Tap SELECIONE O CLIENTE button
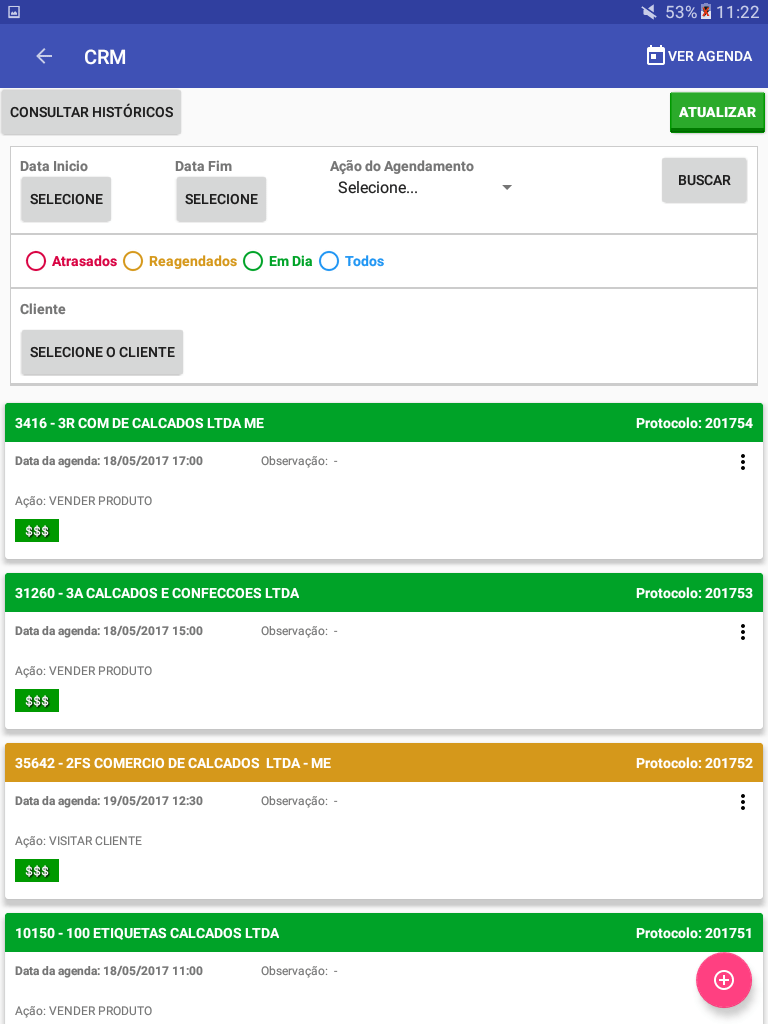Screen dimensions: 768x1024 click(102, 352)
